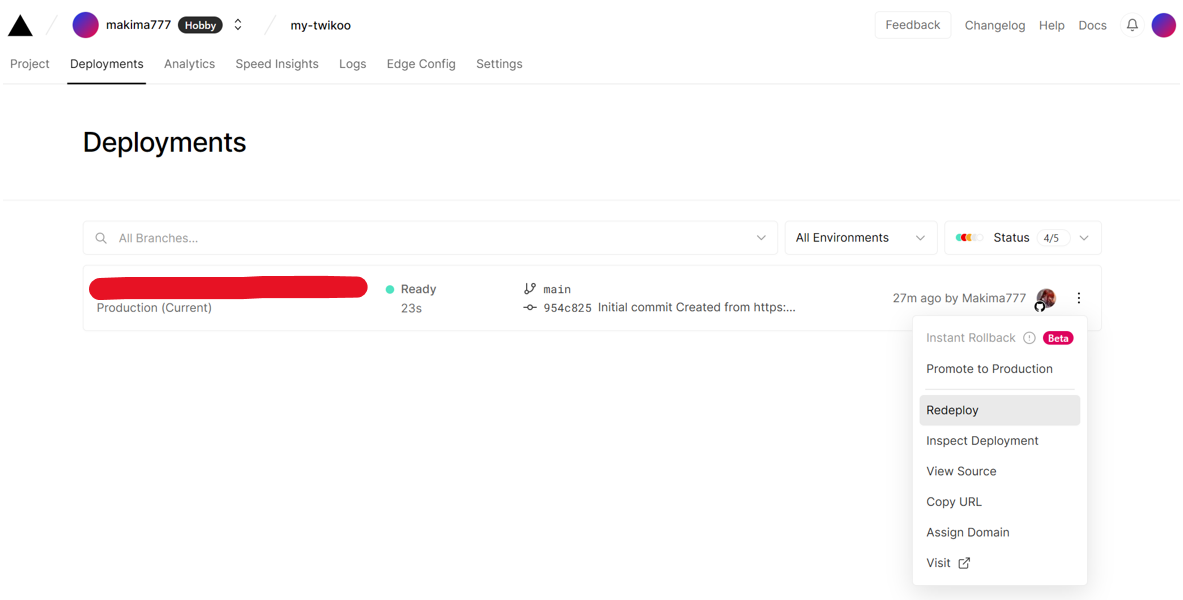Open the Changelog link

(x=994, y=26)
